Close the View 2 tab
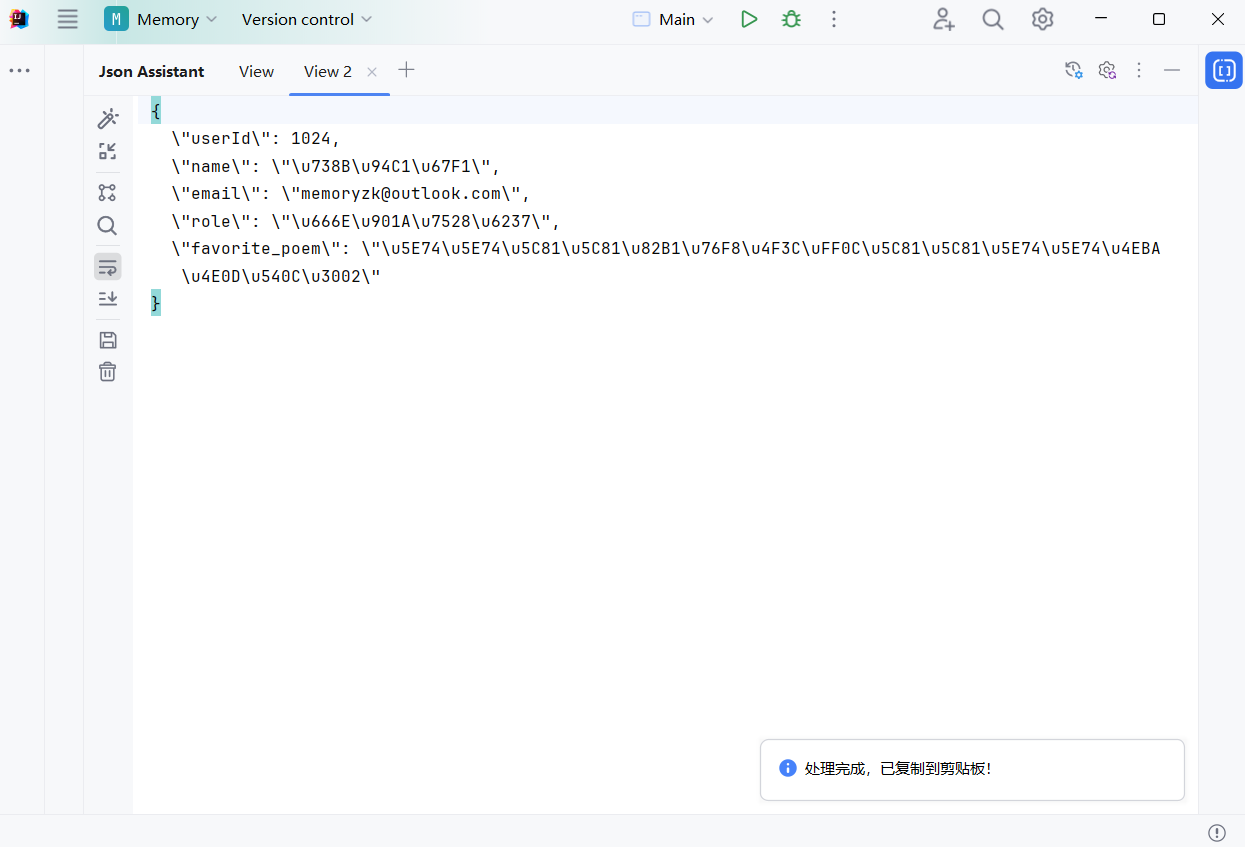The height and width of the screenshot is (847, 1245). [x=372, y=71]
